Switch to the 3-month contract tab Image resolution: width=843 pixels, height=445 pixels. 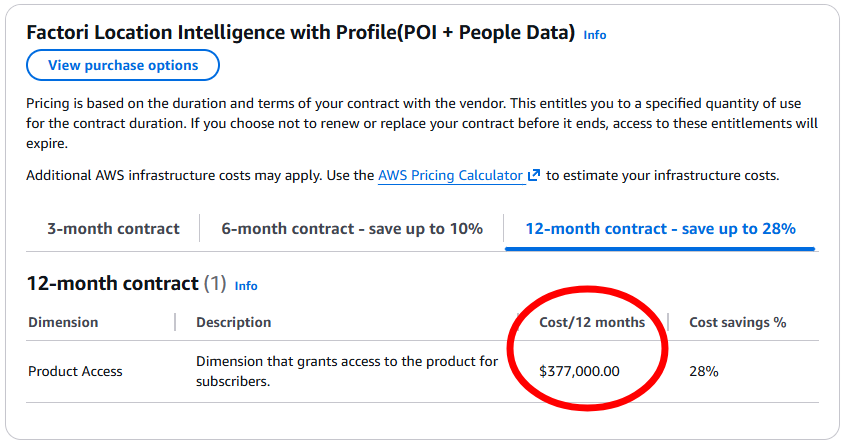[113, 228]
